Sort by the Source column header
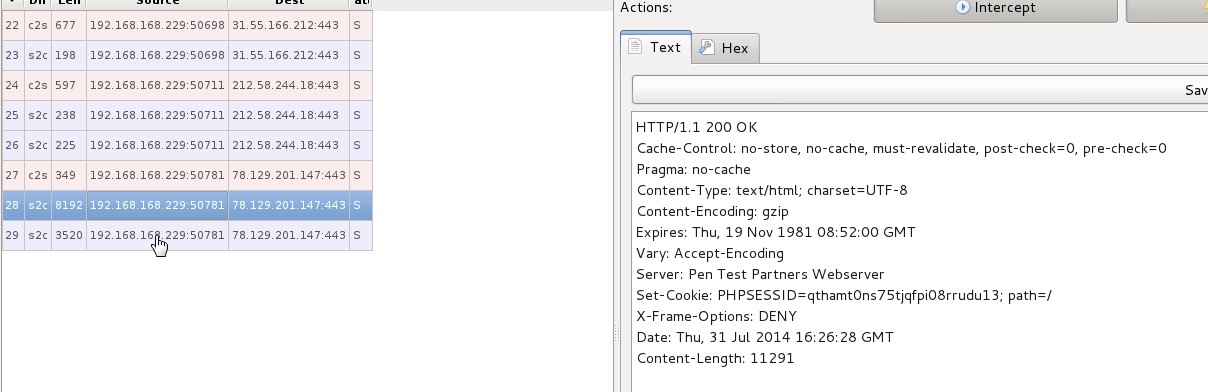This screenshot has height=392, width=1208. point(157,4)
